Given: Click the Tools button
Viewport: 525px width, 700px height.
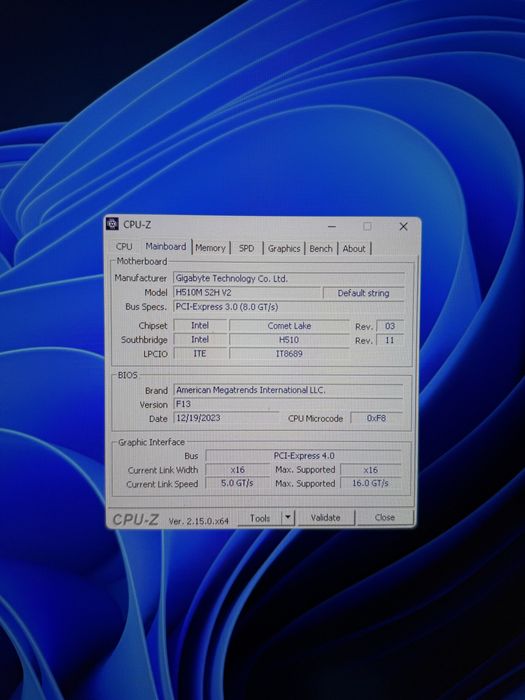Looking at the screenshot, I should coord(260,518).
